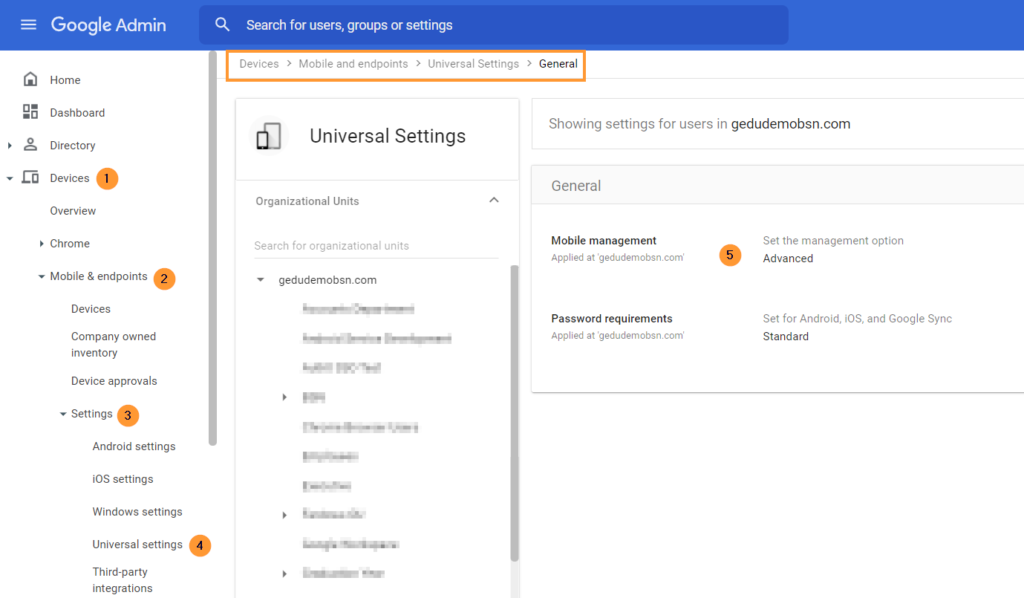Image resolution: width=1024 pixels, height=598 pixels.
Task: Collapse the Organizational Units panel chevron
Action: pos(494,200)
